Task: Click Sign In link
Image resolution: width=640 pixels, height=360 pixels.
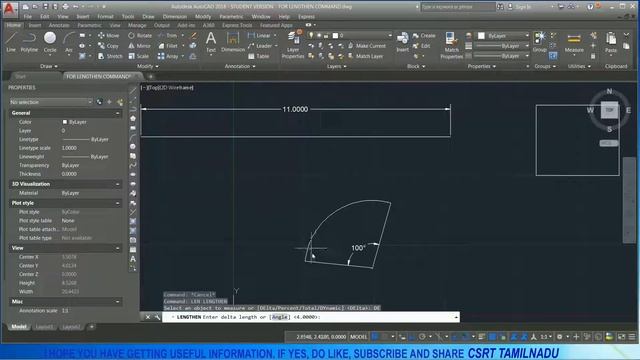Action: [523, 7]
